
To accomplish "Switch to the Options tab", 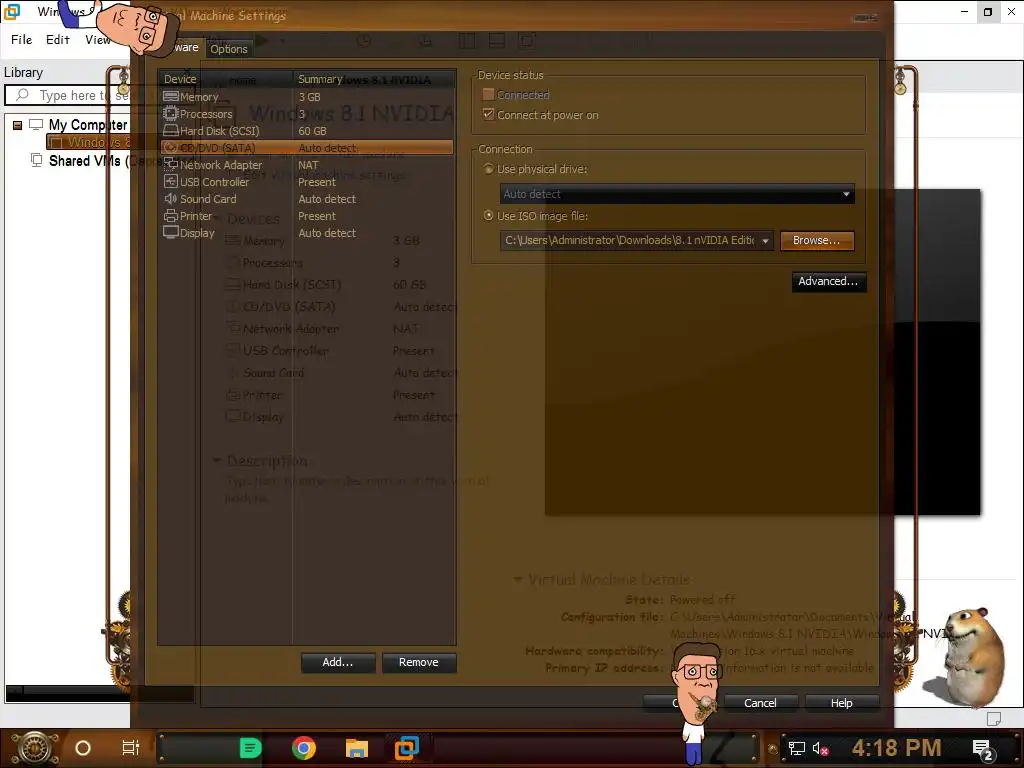I will click(229, 49).
